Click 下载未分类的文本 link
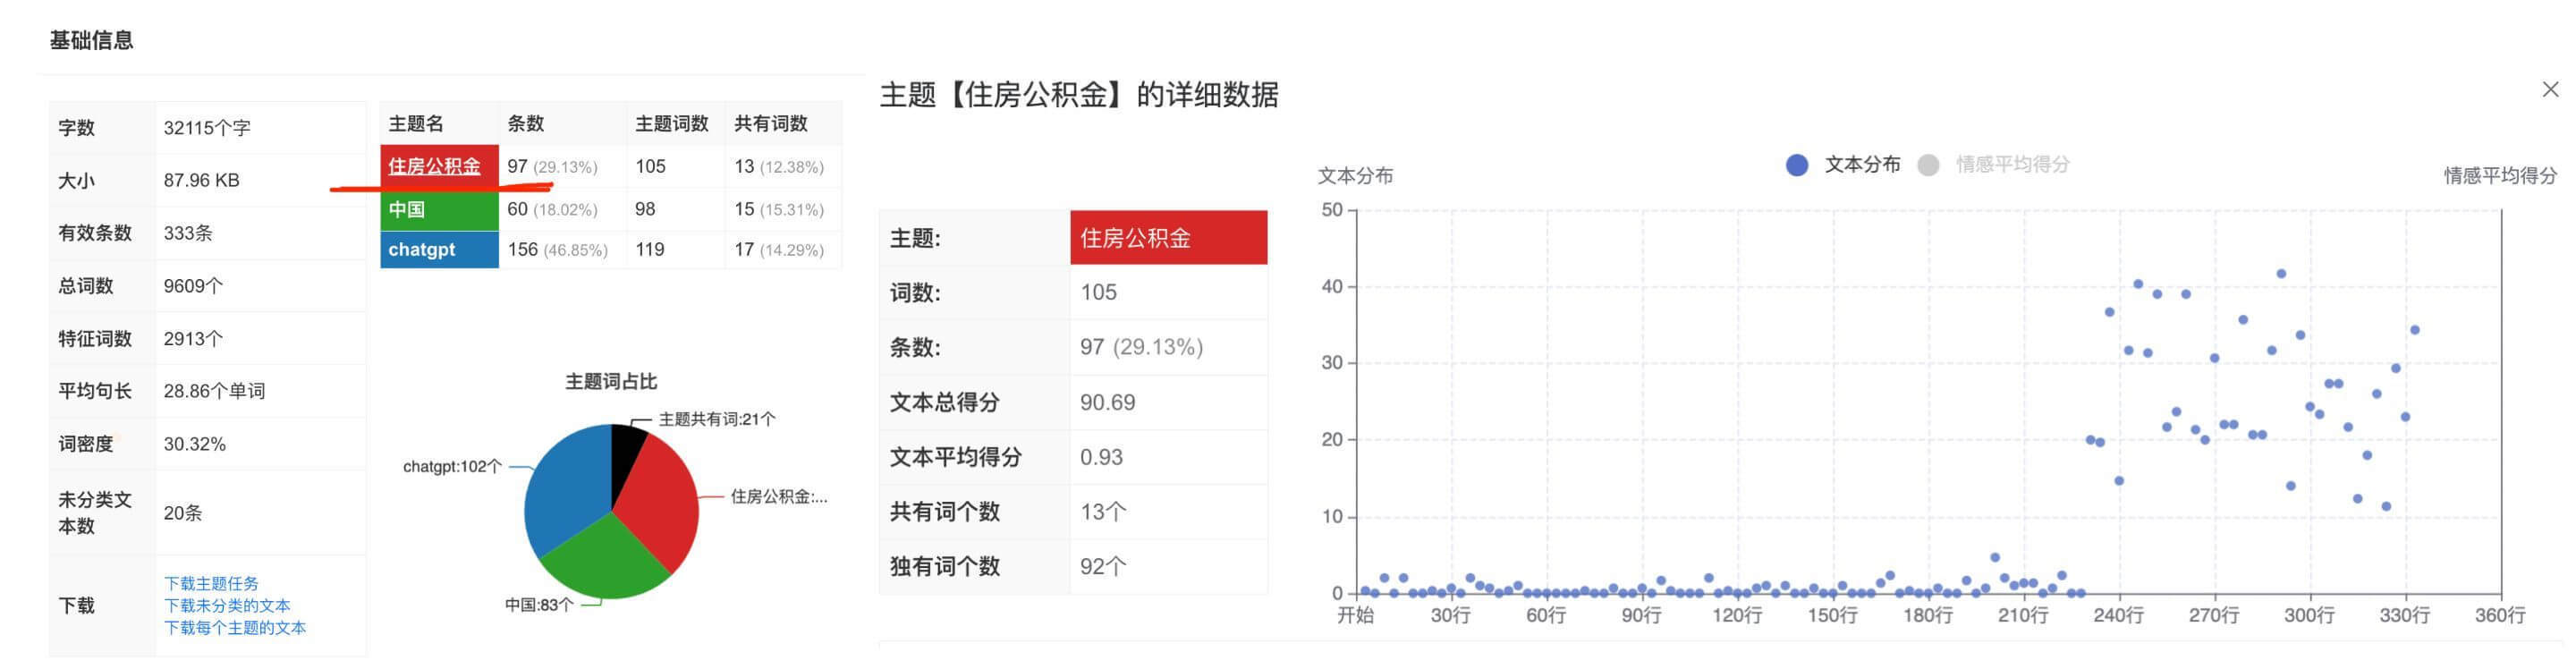The image size is (2576, 669). pyautogui.click(x=227, y=605)
